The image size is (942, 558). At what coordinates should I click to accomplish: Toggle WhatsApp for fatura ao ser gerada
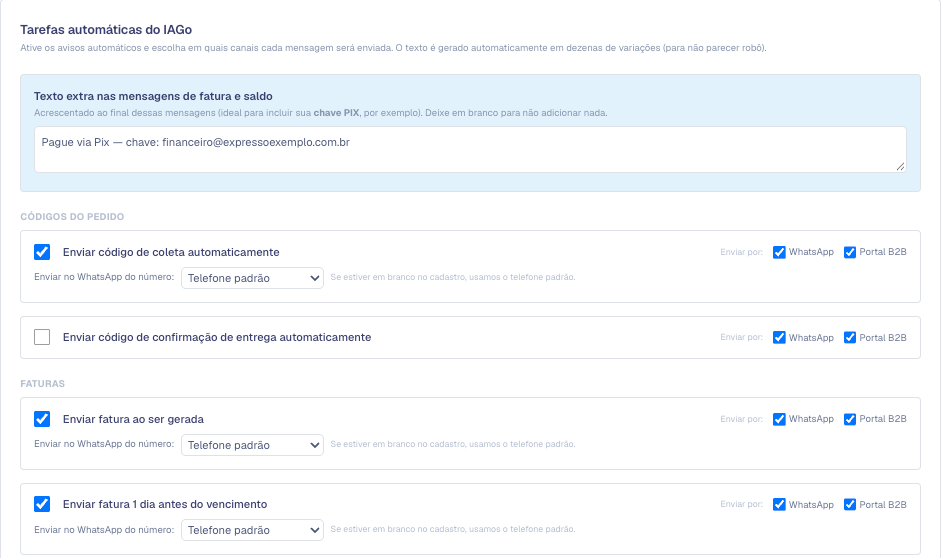tap(779, 419)
